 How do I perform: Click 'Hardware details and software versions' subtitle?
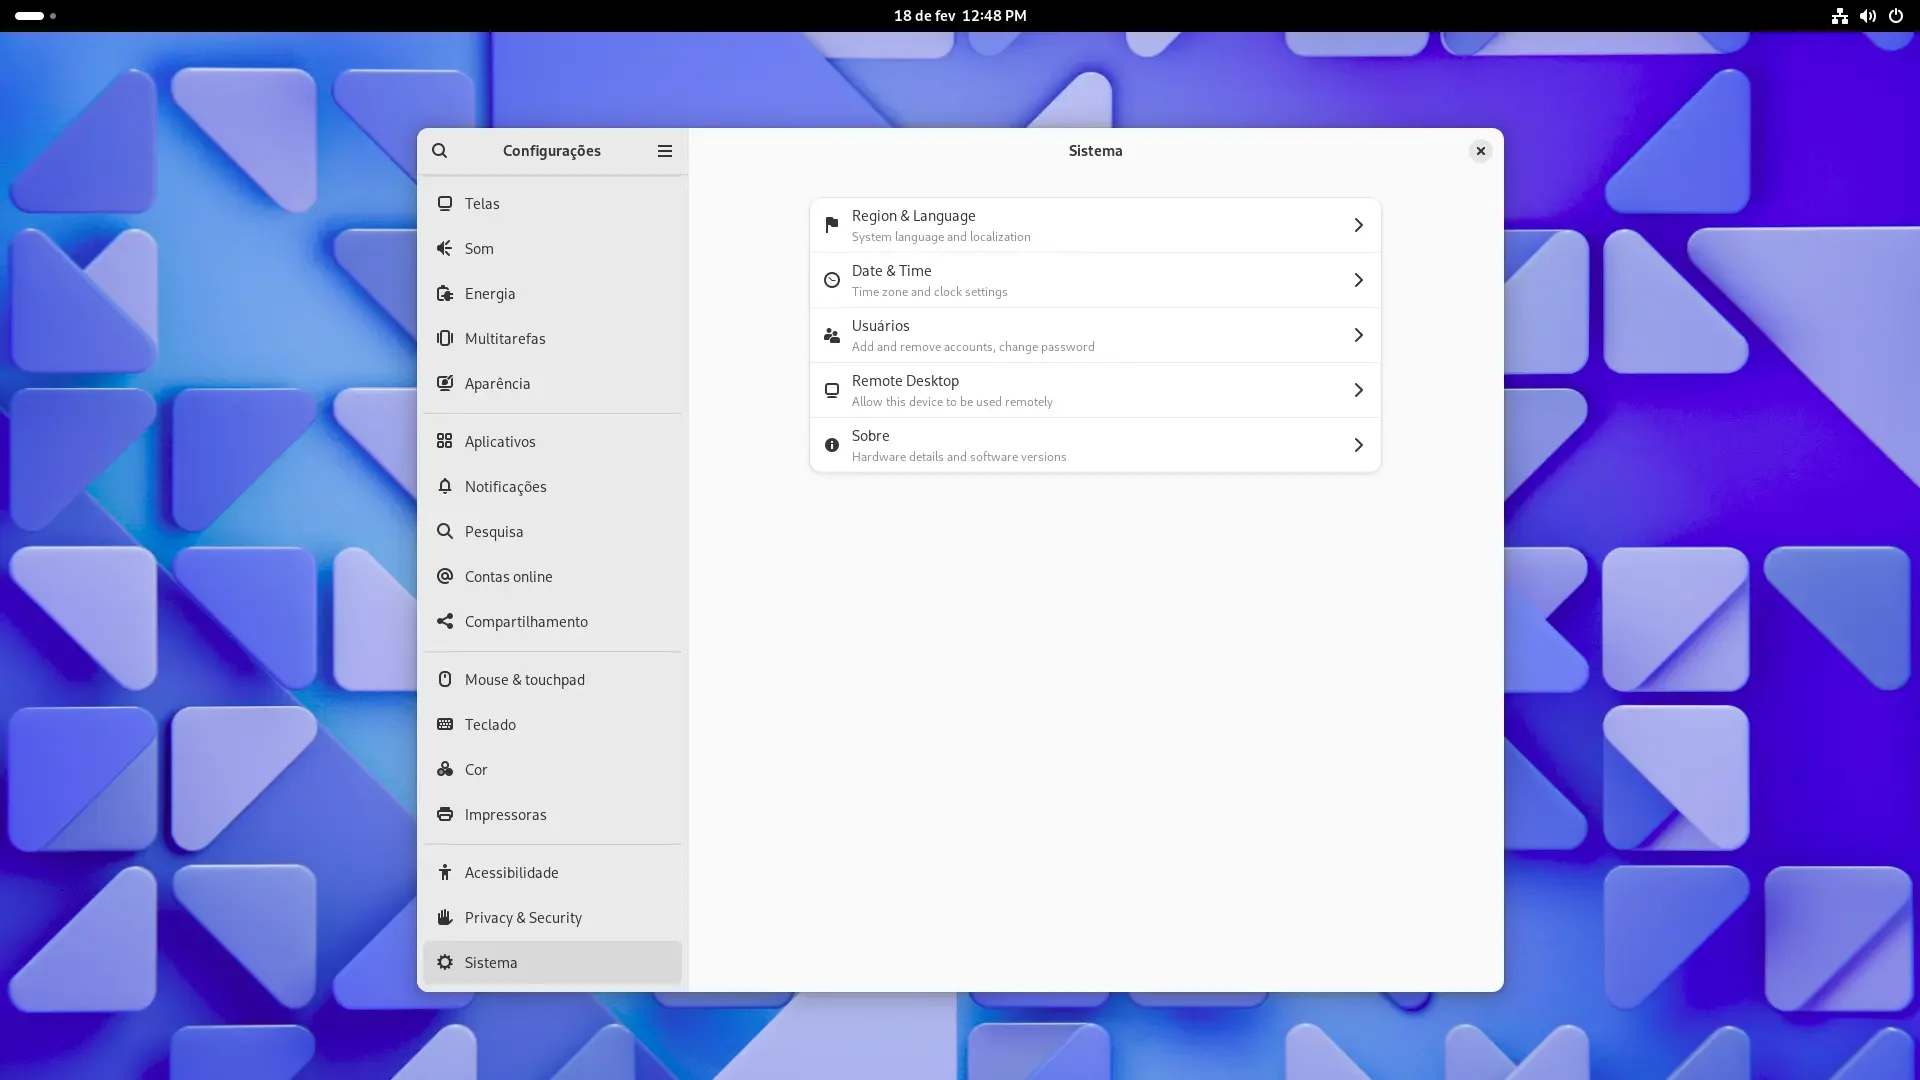[959, 457]
